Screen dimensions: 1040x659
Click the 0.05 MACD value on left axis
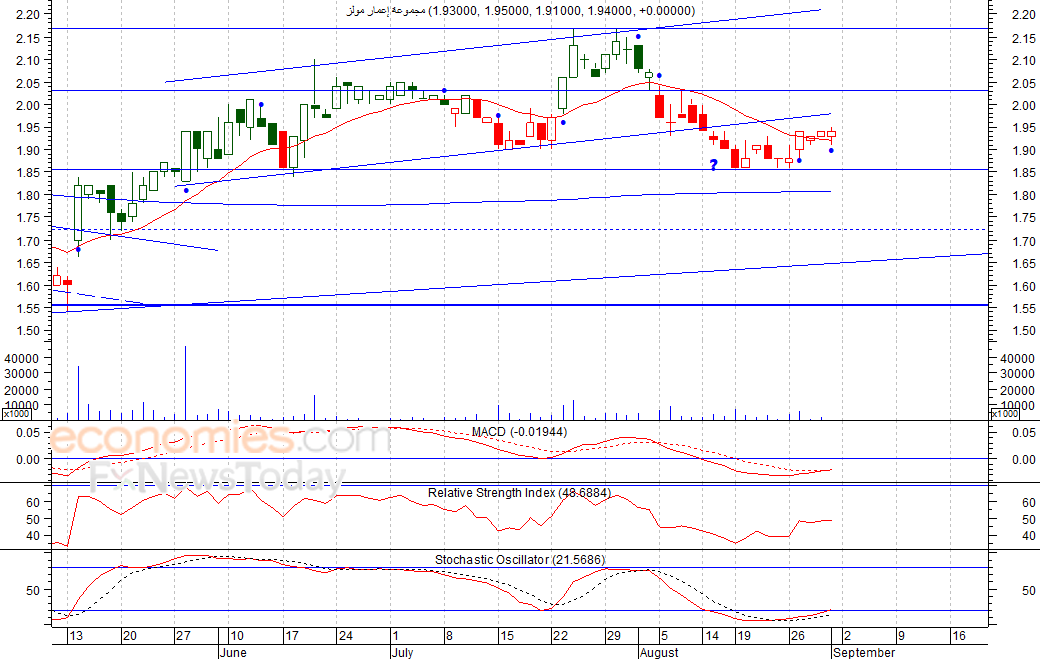click(x=28, y=433)
